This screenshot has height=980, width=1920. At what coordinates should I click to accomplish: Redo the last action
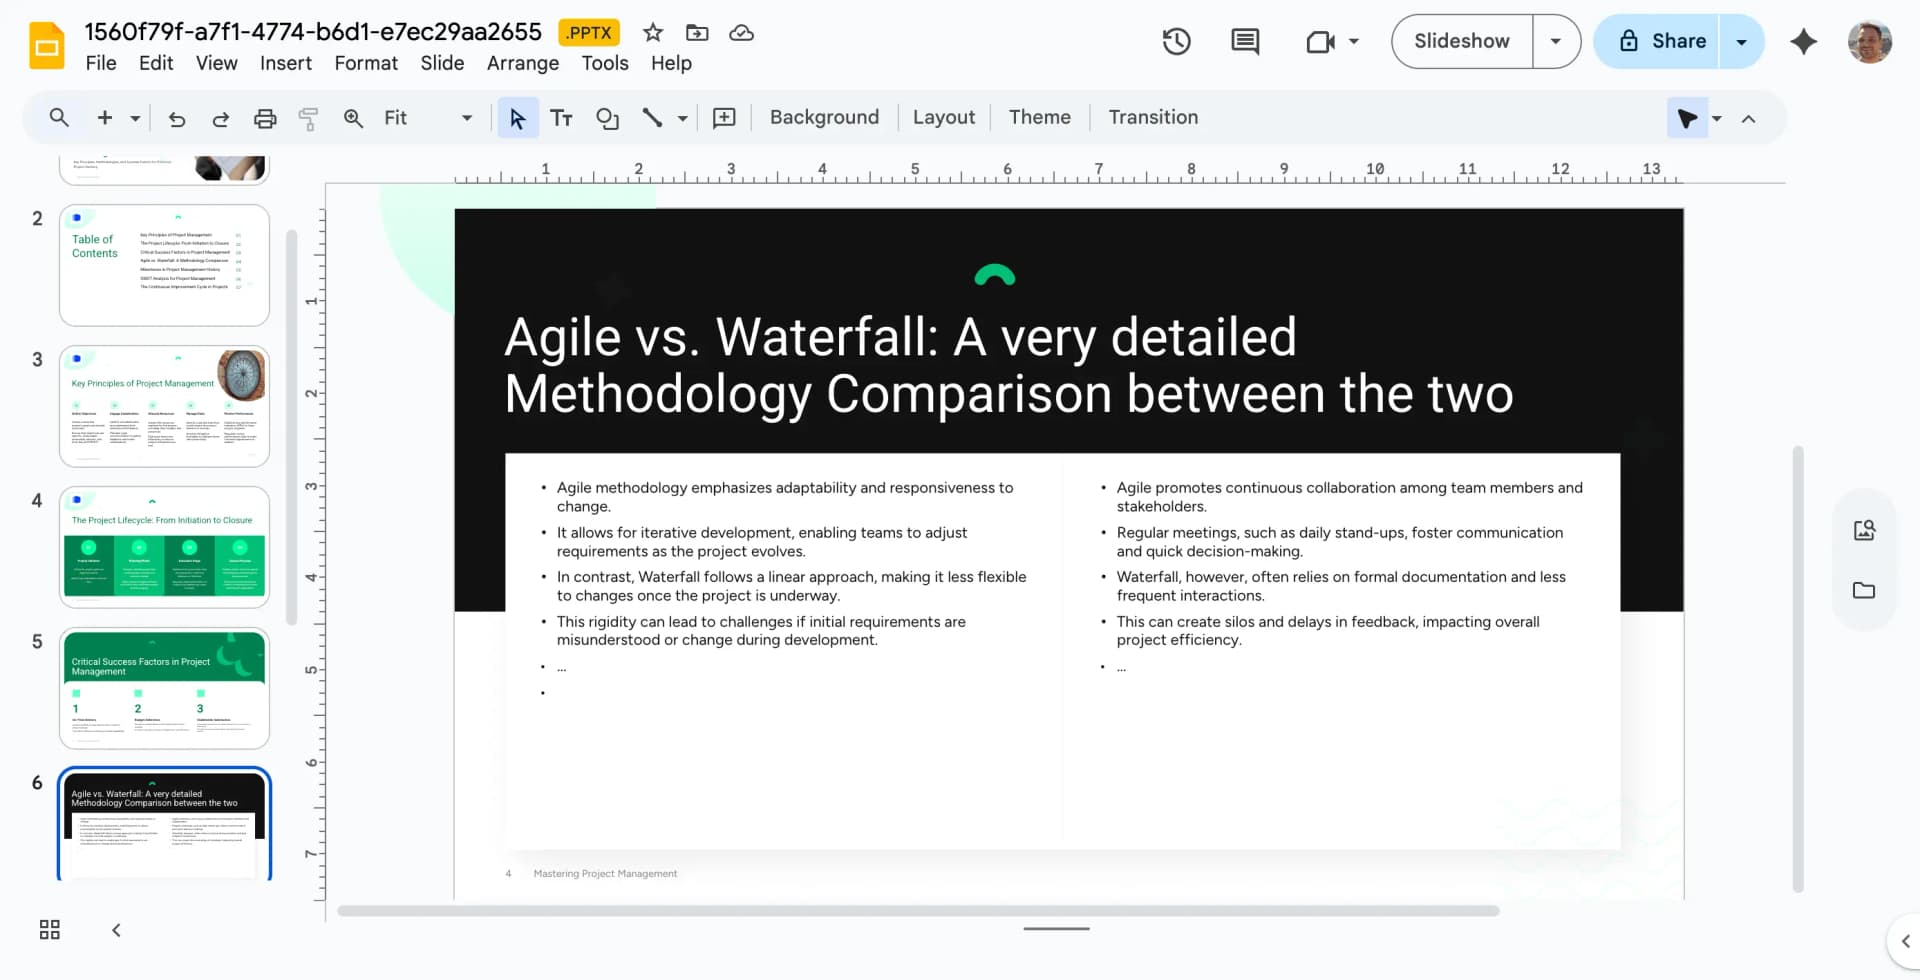pyautogui.click(x=221, y=118)
